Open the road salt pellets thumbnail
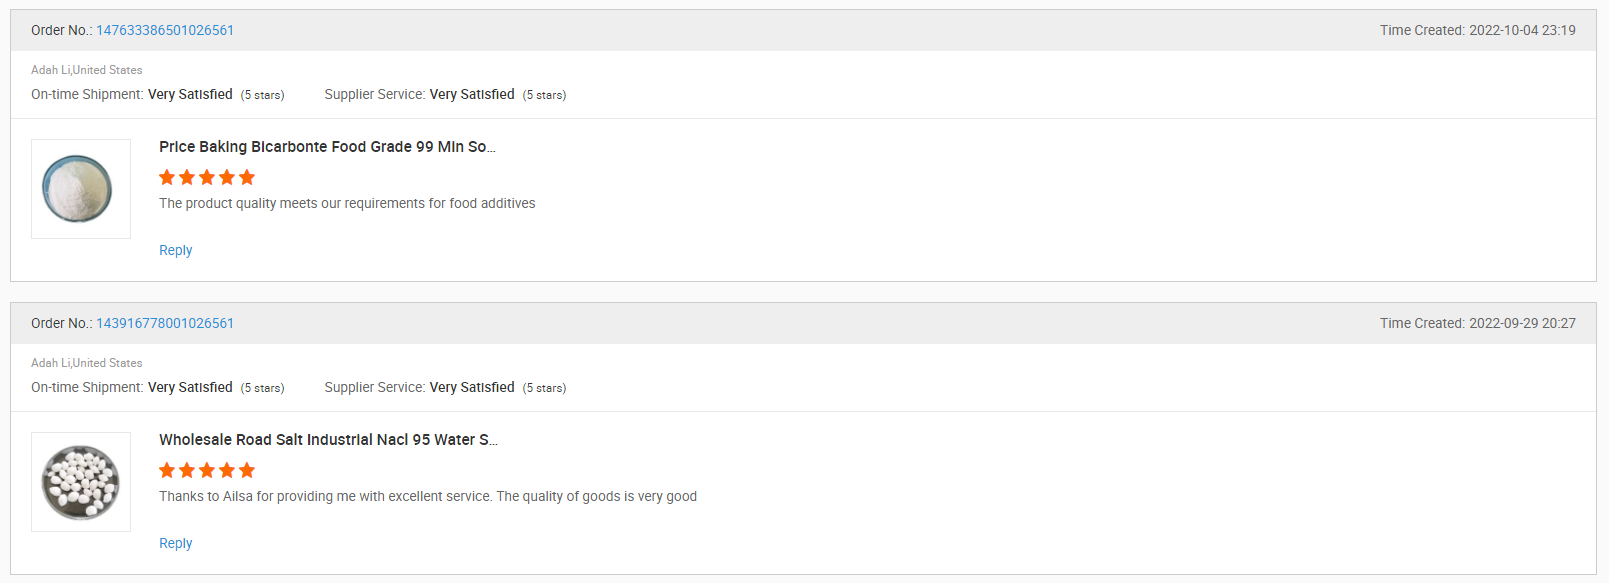 (x=81, y=482)
